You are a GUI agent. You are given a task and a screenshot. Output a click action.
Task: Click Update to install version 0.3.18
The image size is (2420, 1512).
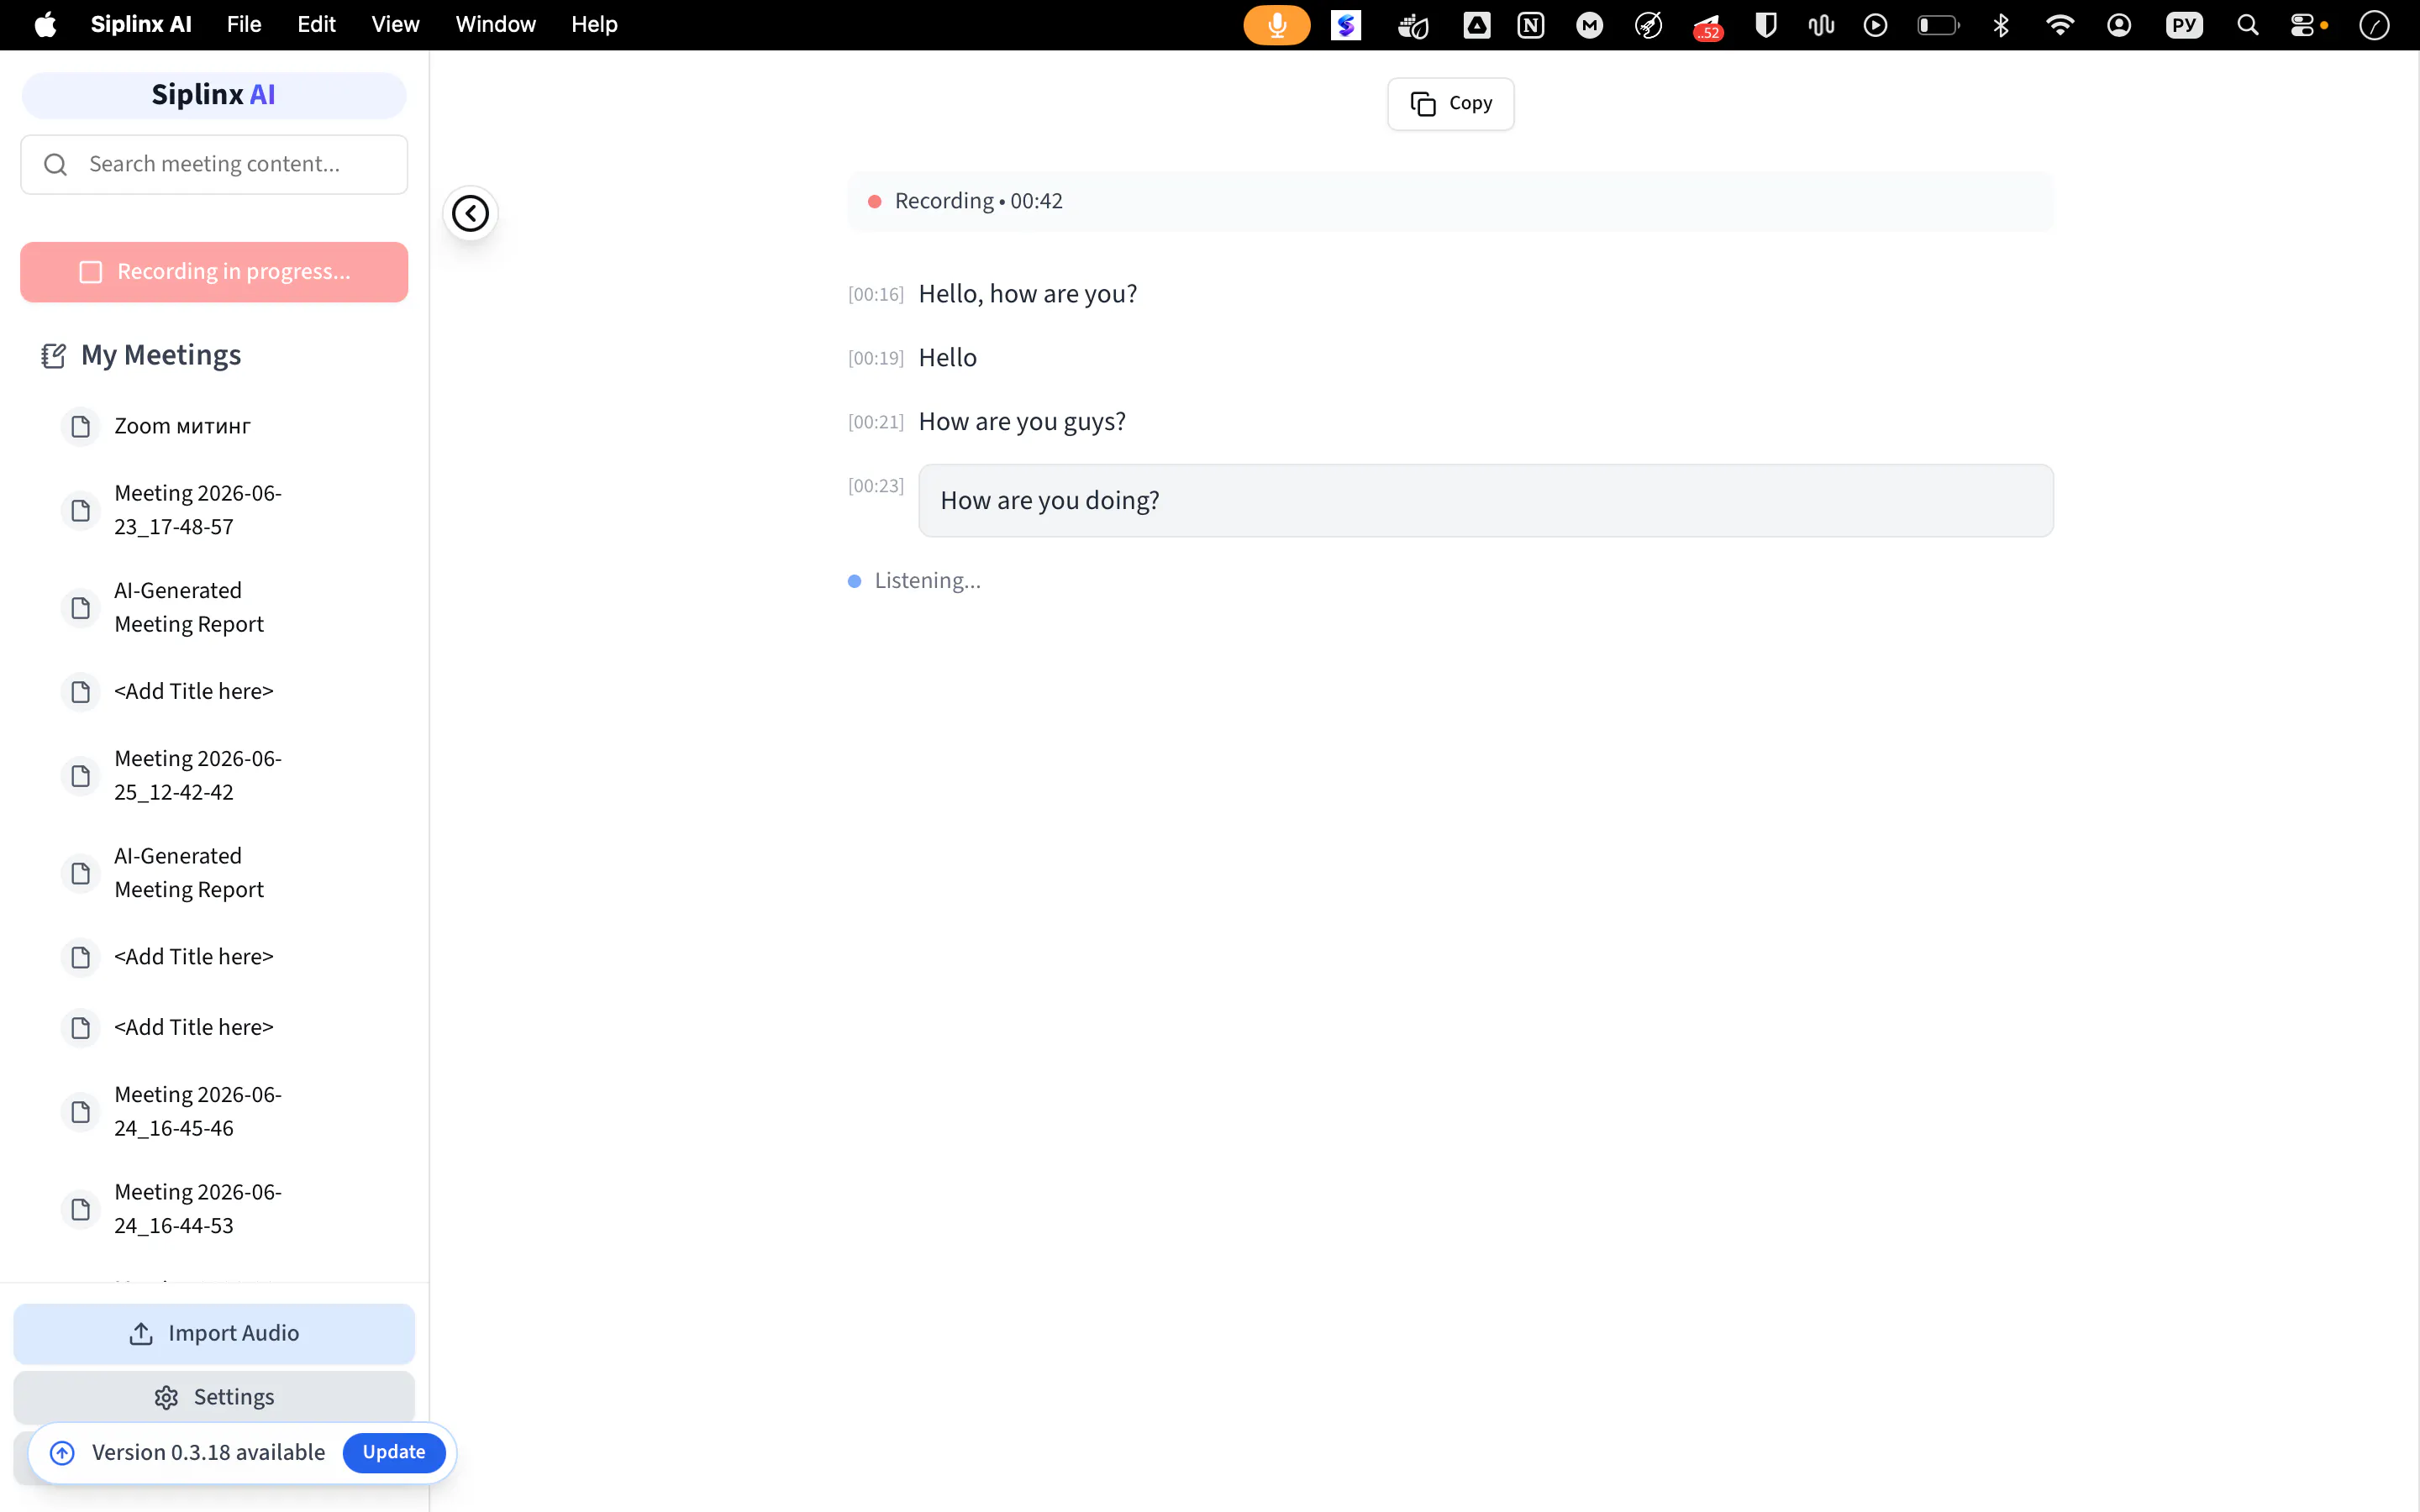(394, 1452)
